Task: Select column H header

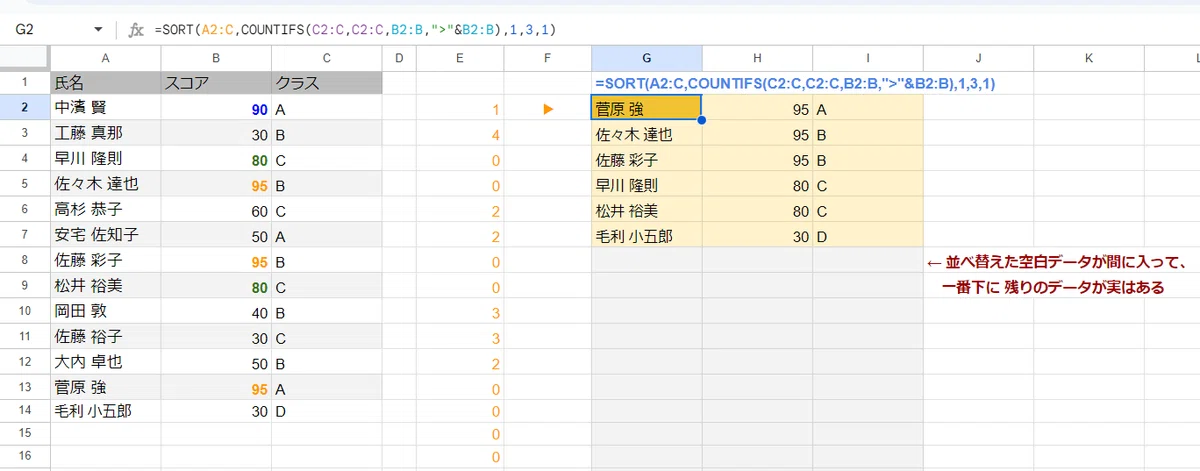Action: 757,59
